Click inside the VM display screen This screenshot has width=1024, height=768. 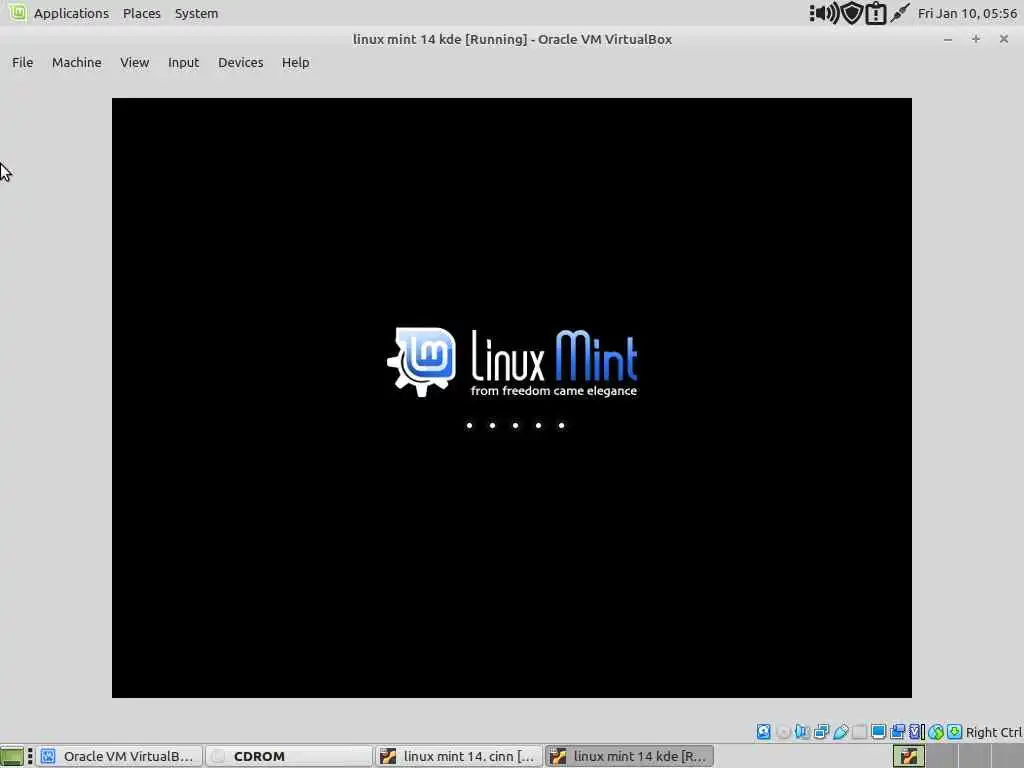coord(512,398)
